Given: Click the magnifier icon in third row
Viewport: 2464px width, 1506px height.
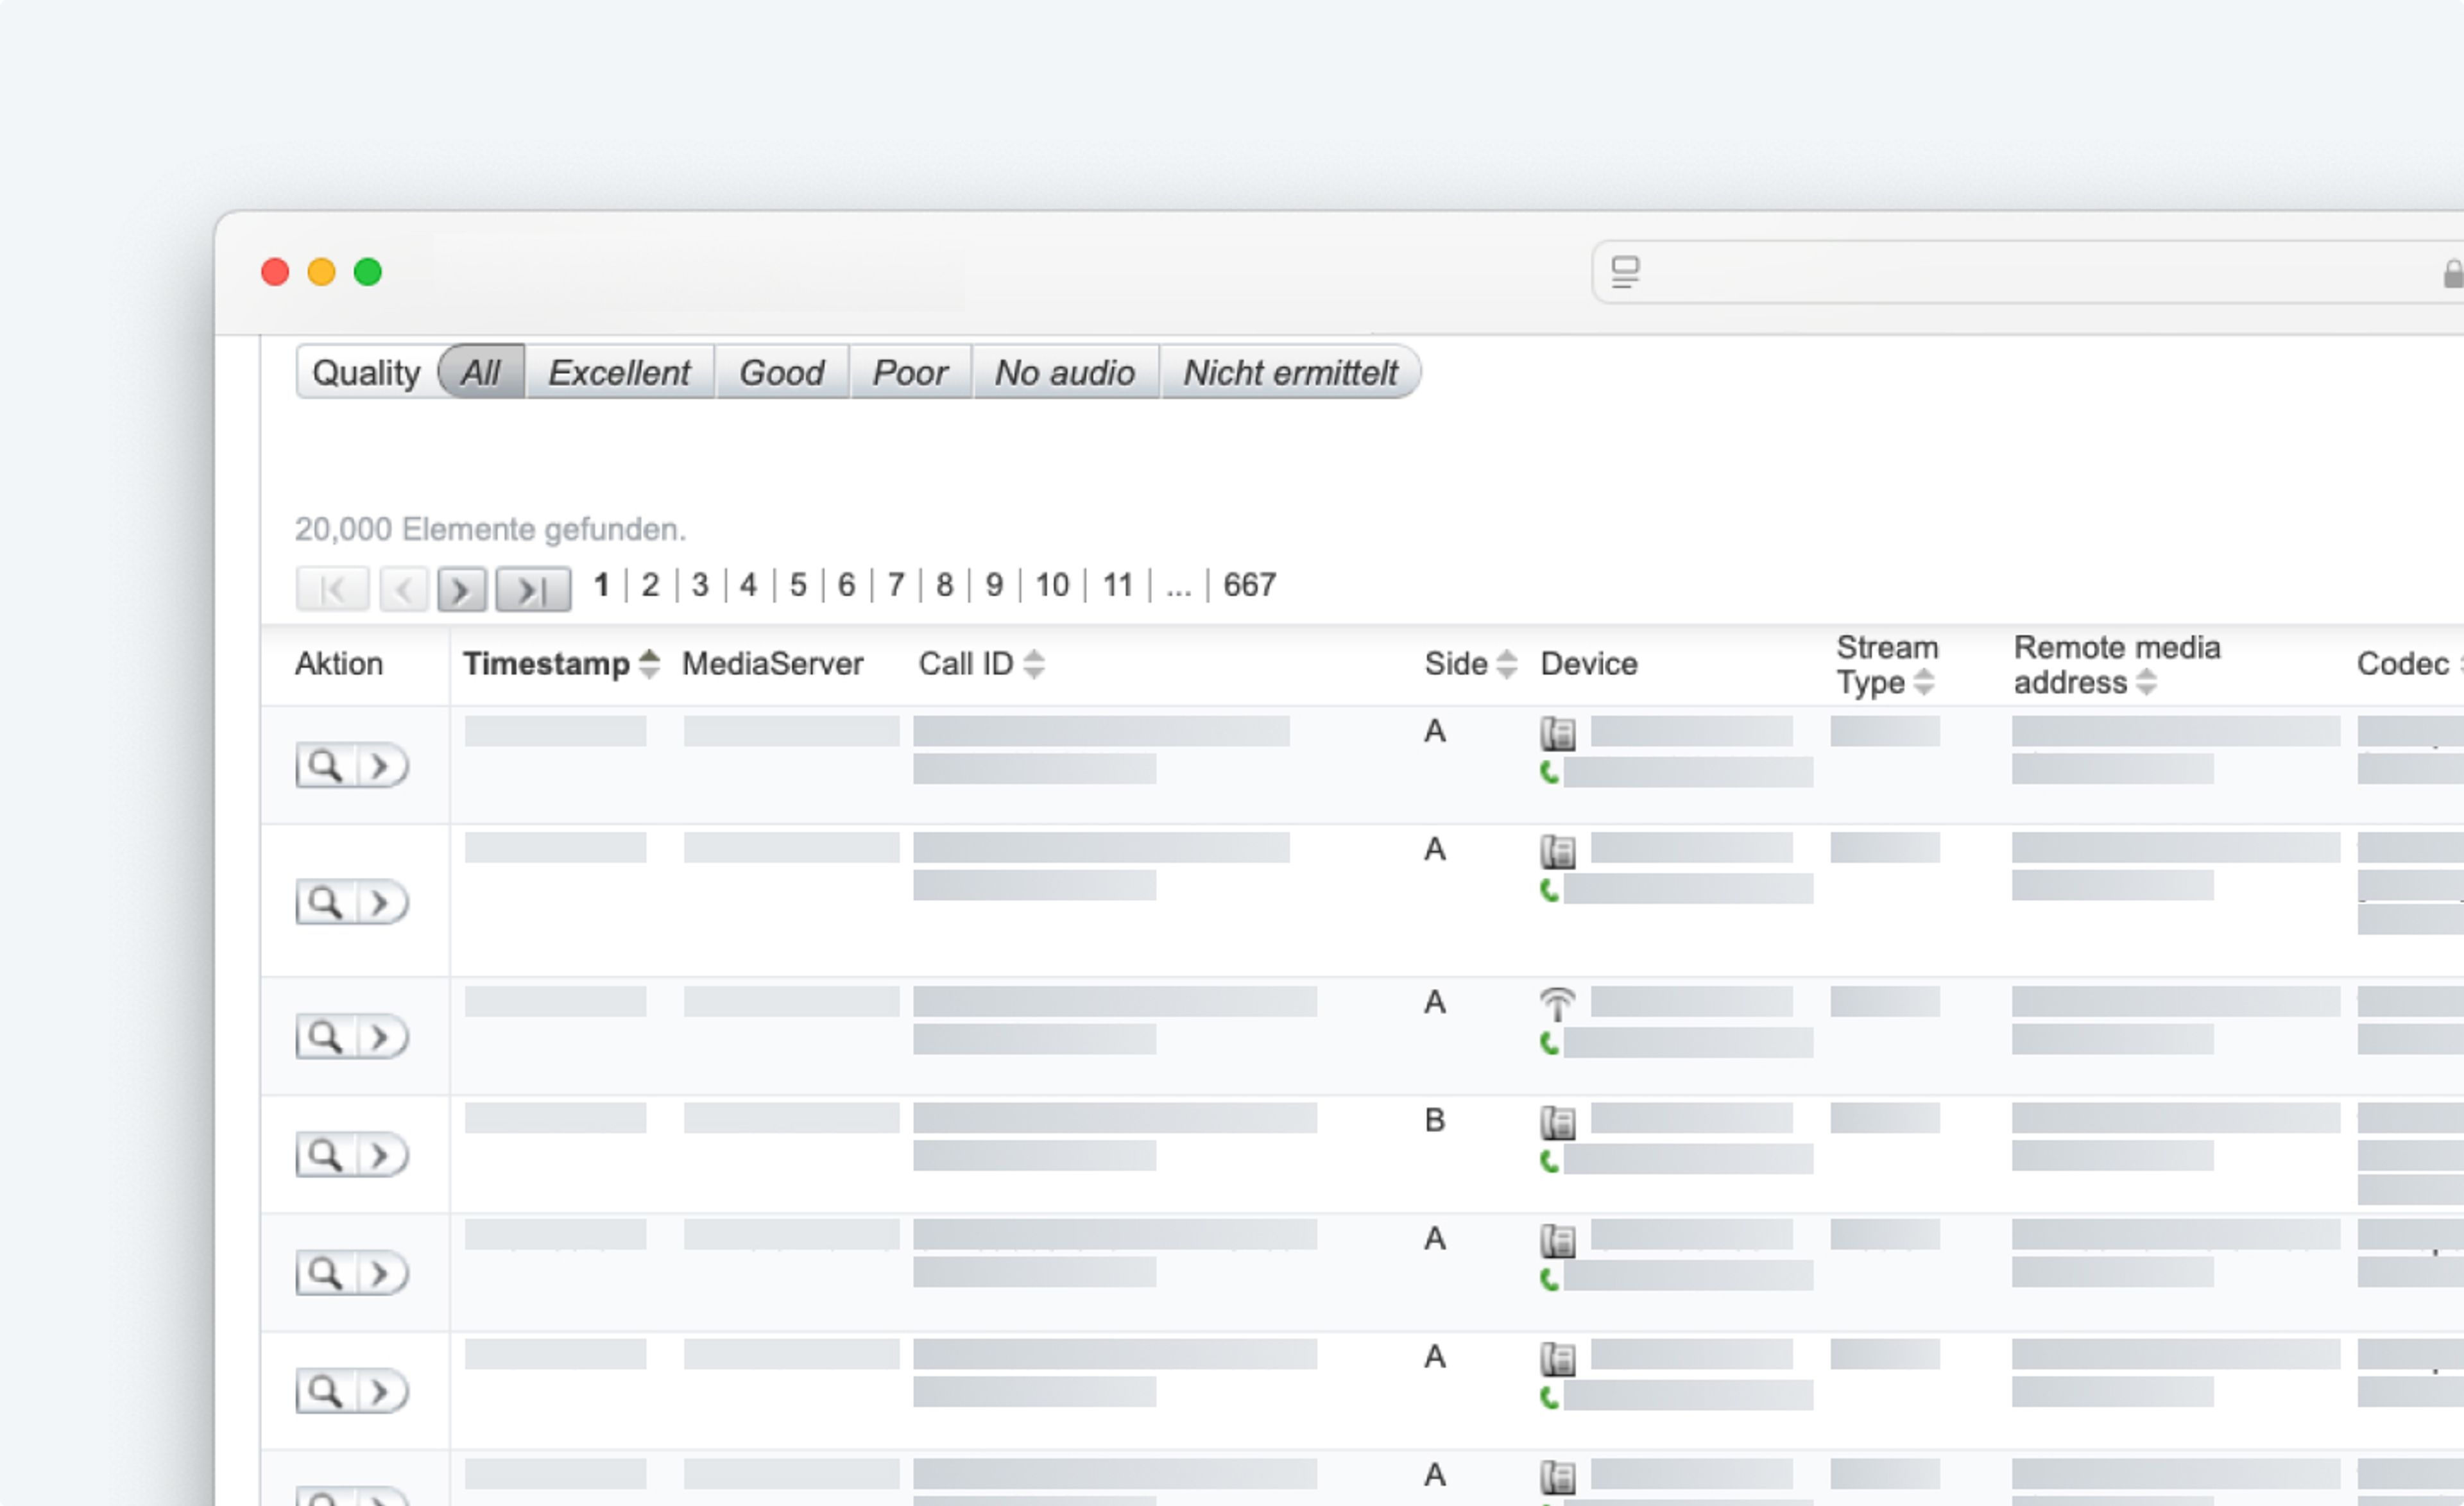Looking at the screenshot, I should pos(325,1037).
